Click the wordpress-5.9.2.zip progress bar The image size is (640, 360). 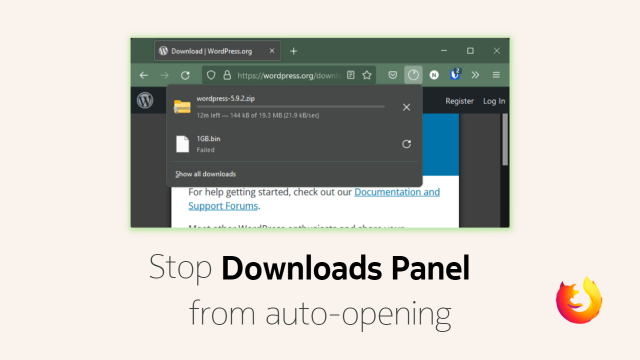[291, 107]
